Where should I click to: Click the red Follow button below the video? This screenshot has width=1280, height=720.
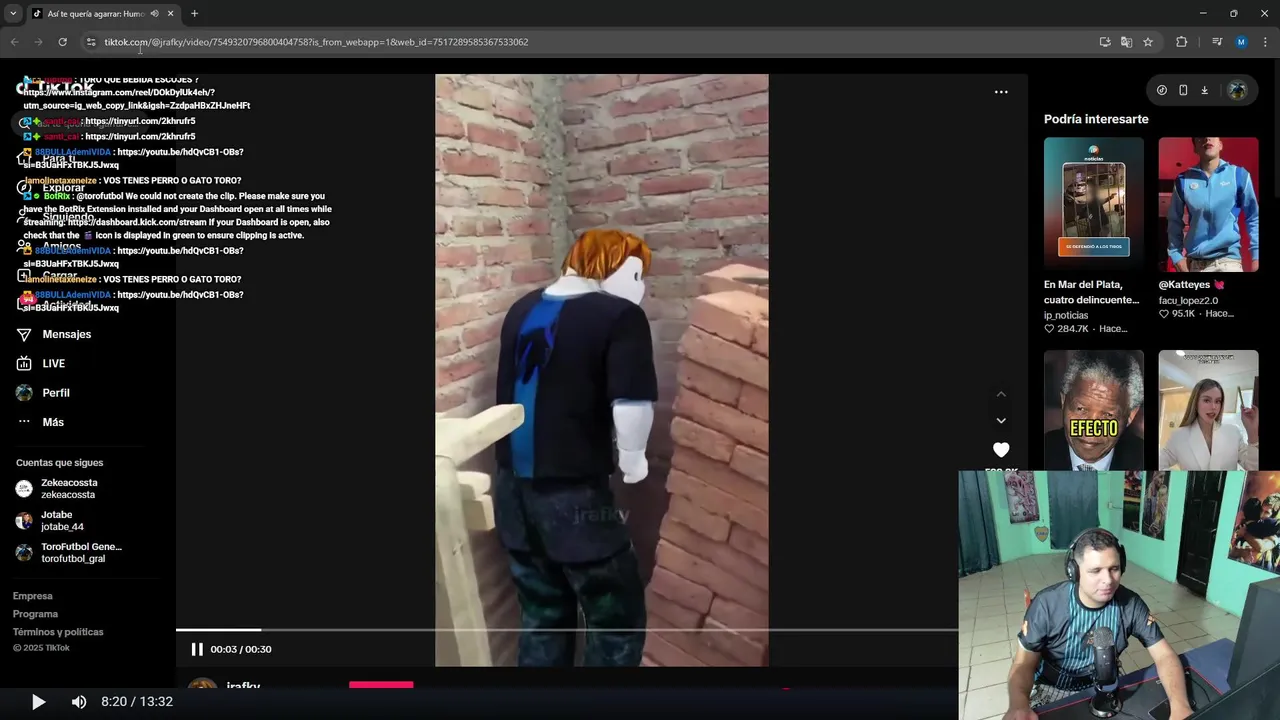coord(381,686)
